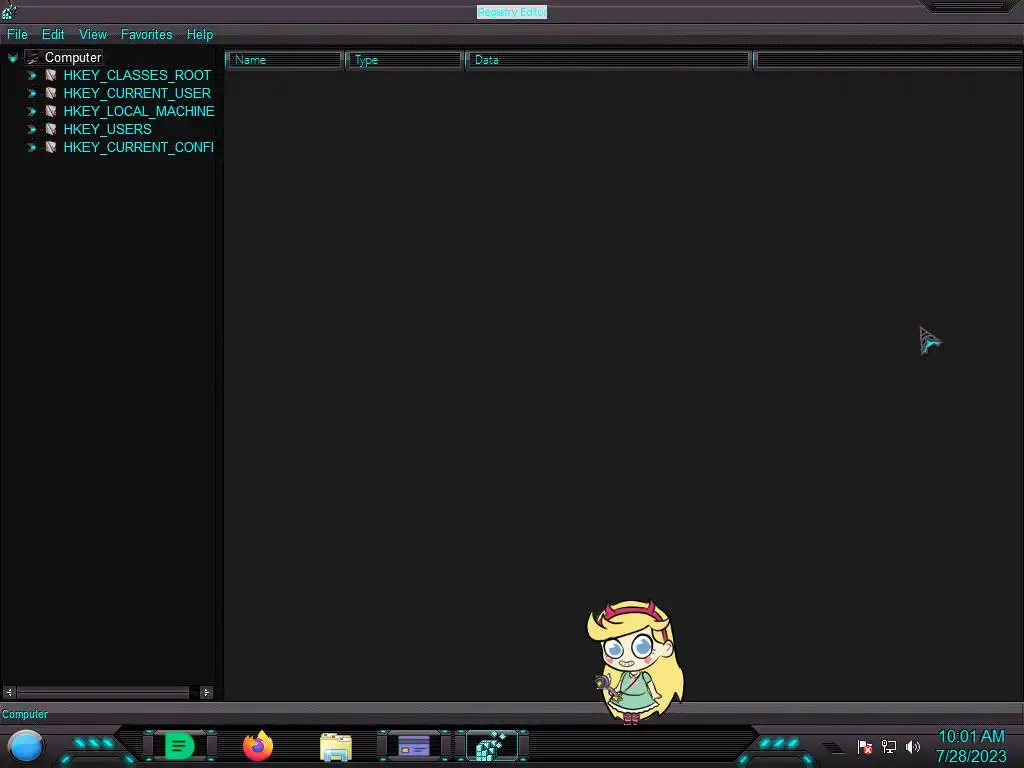Click the HKEY_LOCAL_MACHINE key icon

tap(50, 111)
